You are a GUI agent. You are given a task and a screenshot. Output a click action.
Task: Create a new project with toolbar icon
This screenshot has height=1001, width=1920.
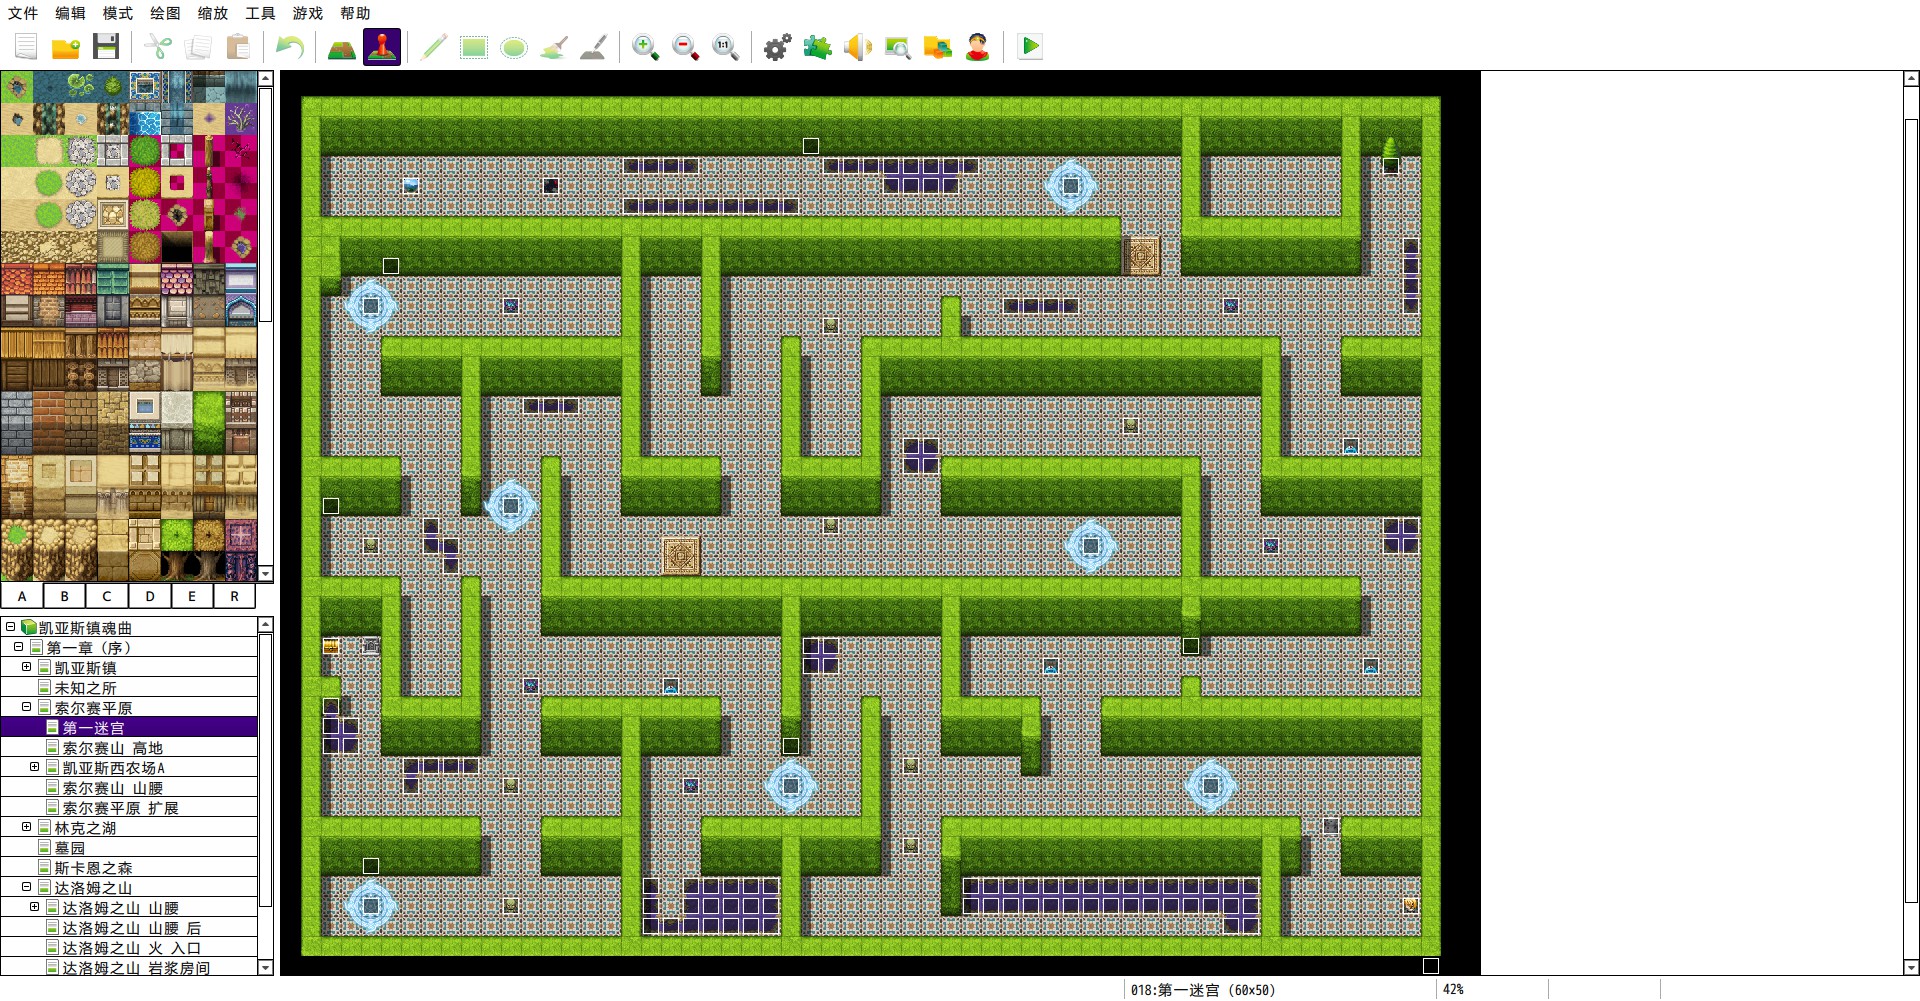click(x=26, y=47)
